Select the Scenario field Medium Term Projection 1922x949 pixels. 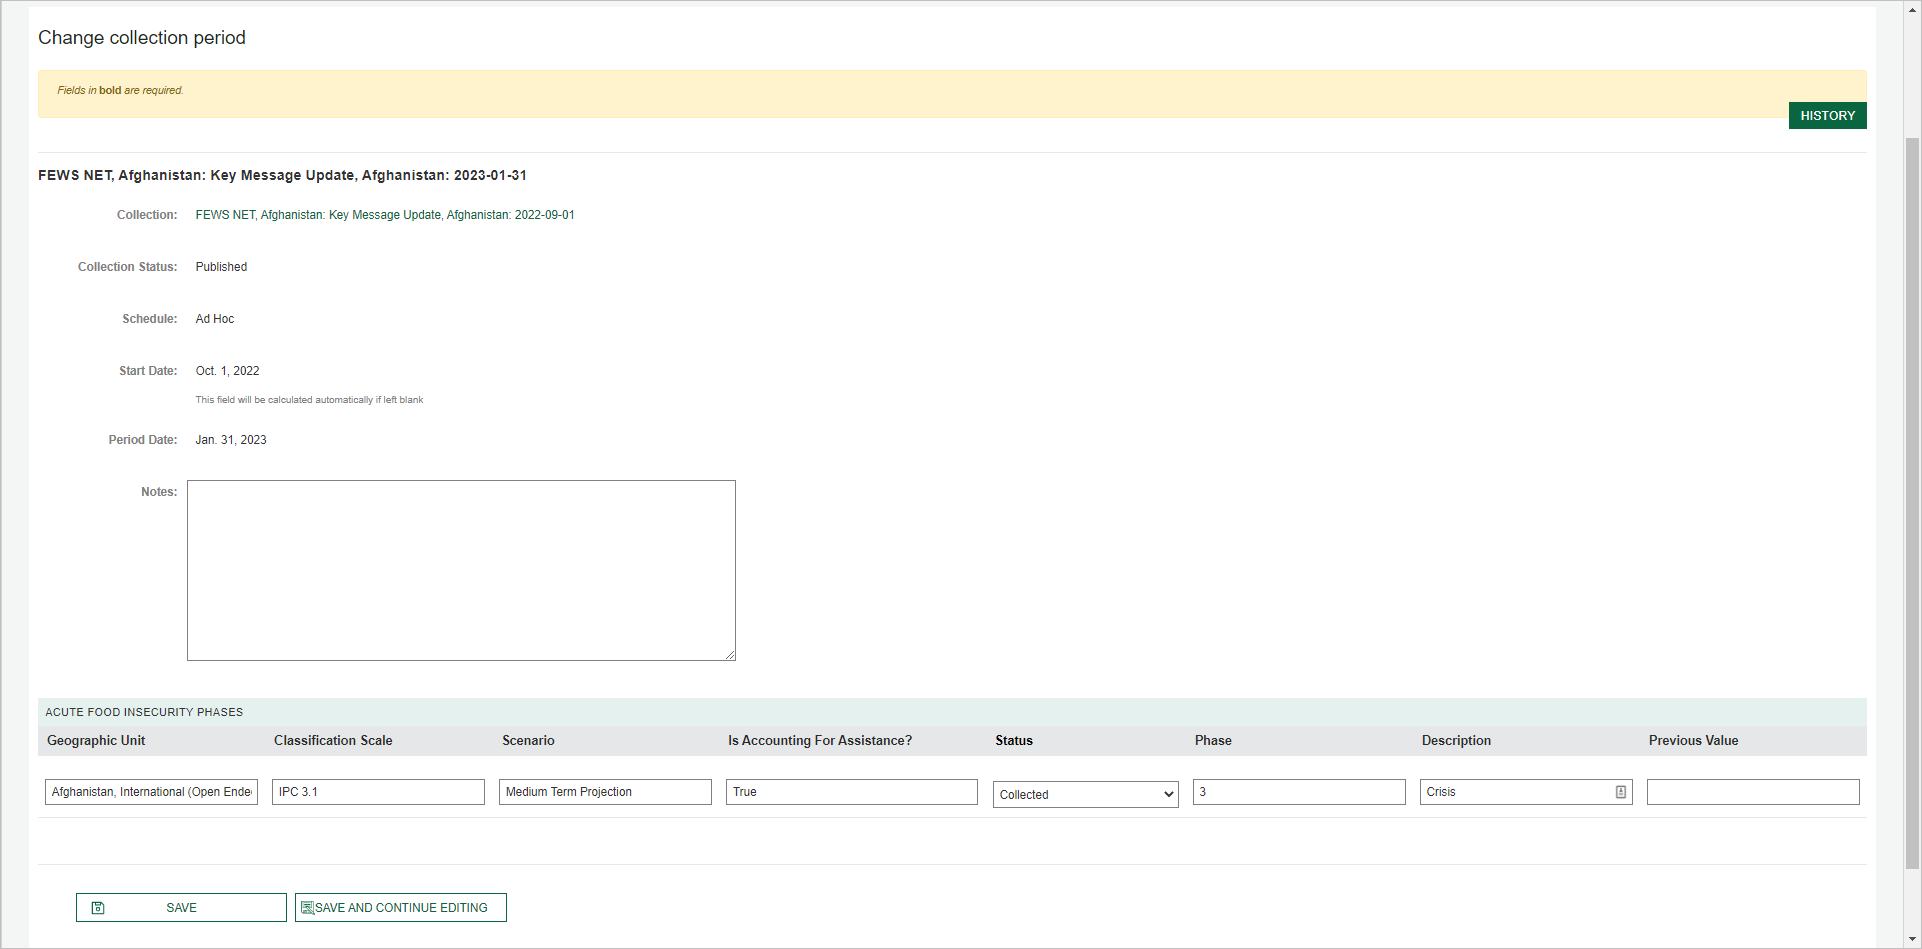click(605, 792)
